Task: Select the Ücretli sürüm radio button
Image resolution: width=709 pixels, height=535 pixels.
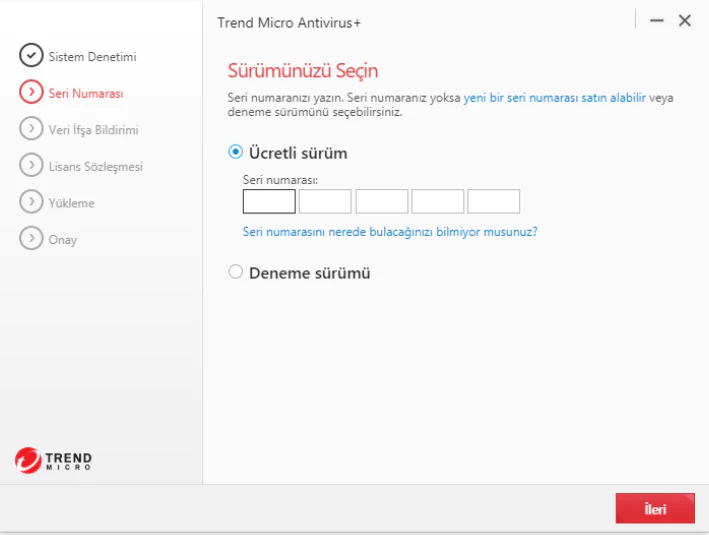Action: point(236,153)
